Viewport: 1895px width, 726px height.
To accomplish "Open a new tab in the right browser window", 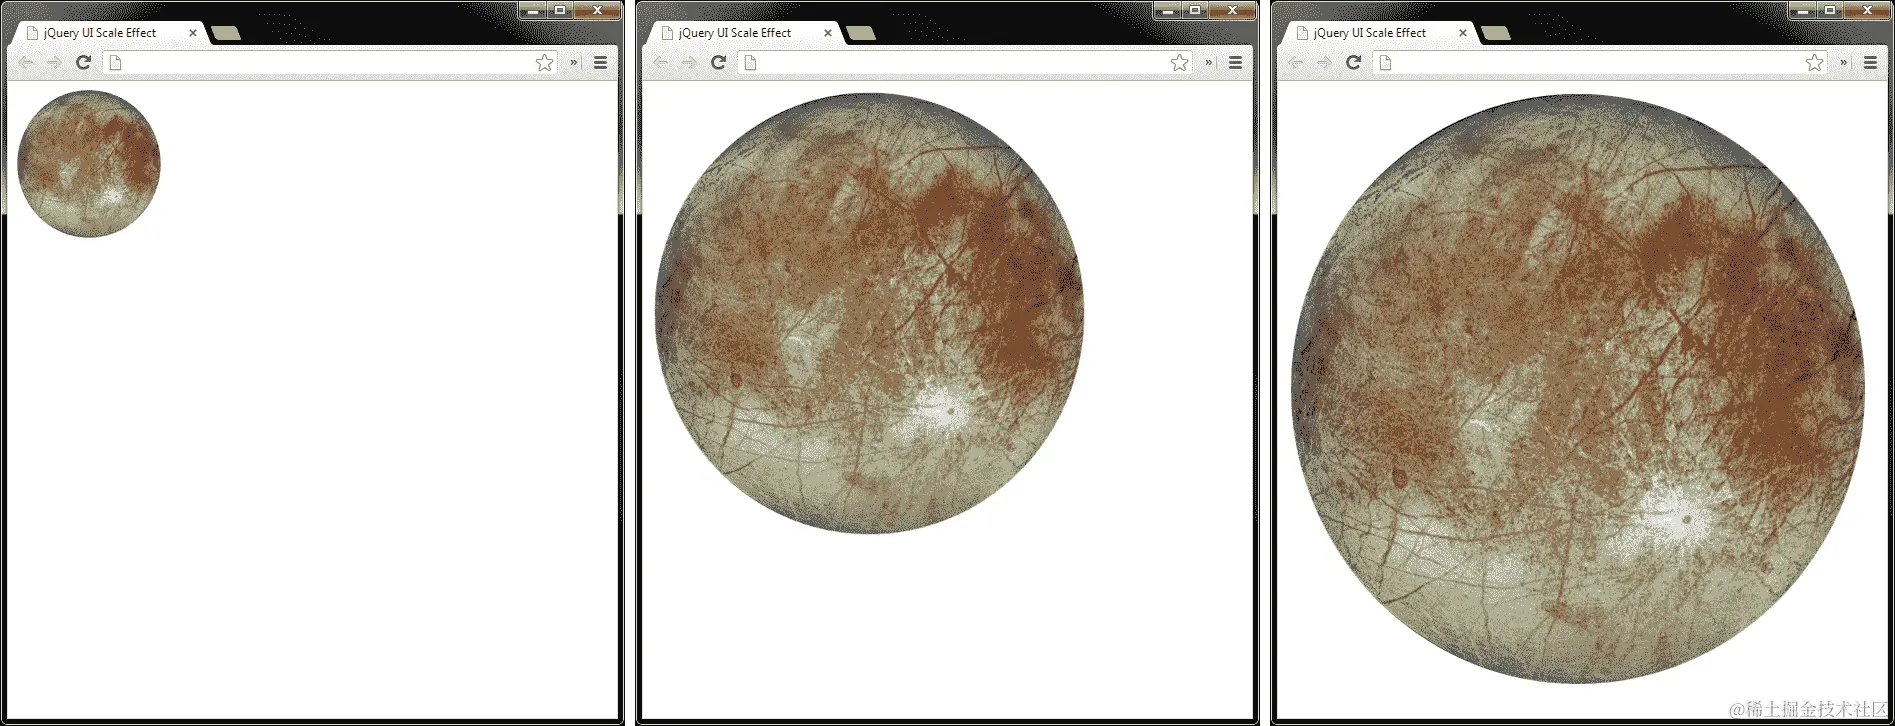I will pos(1496,33).
